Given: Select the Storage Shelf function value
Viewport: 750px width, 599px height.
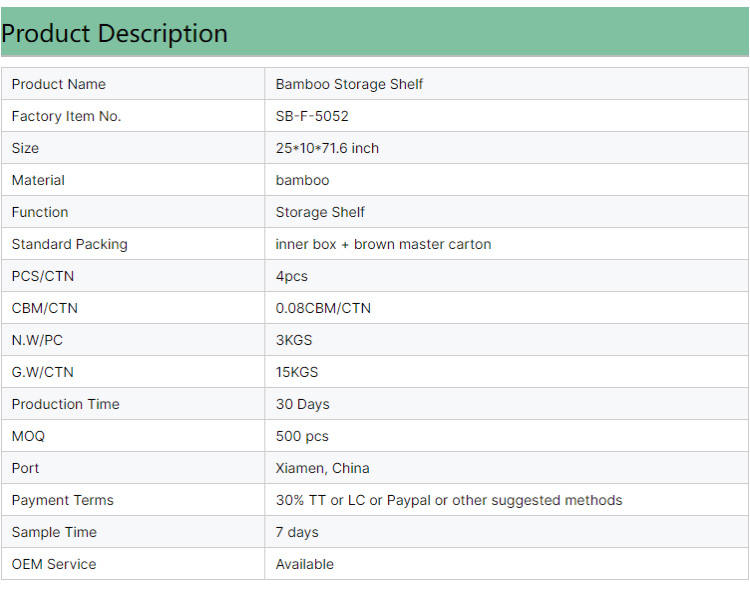Looking at the screenshot, I should [x=320, y=212].
